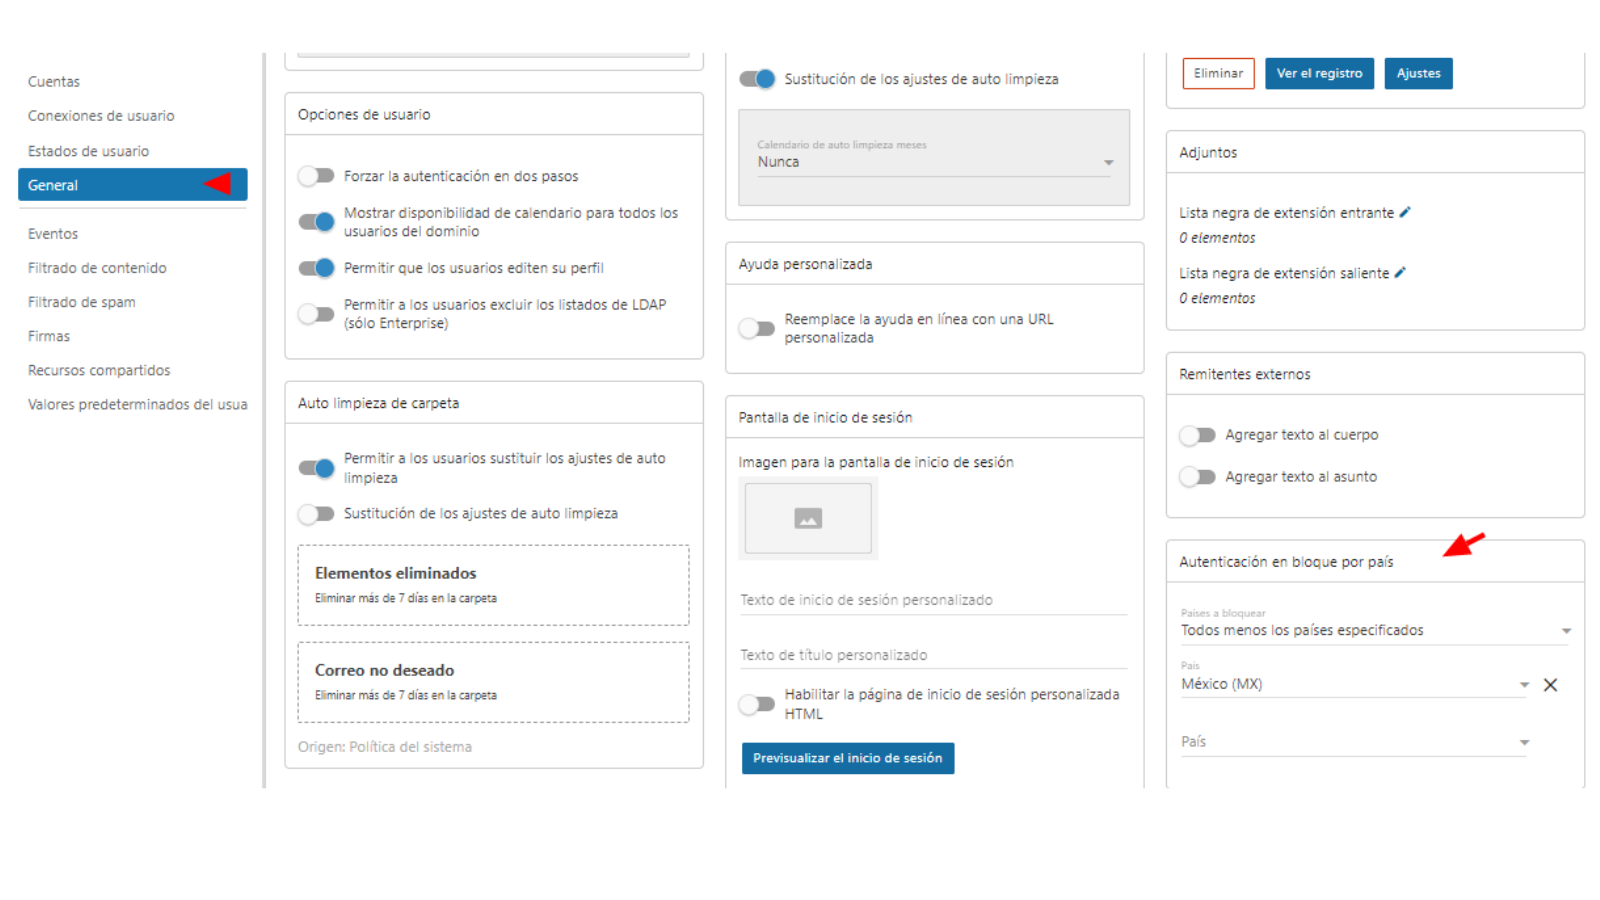The width and height of the screenshot is (1600, 900).
Task: Disable Mostrar disponibilidad de calendario toggle
Action: (316, 222)
